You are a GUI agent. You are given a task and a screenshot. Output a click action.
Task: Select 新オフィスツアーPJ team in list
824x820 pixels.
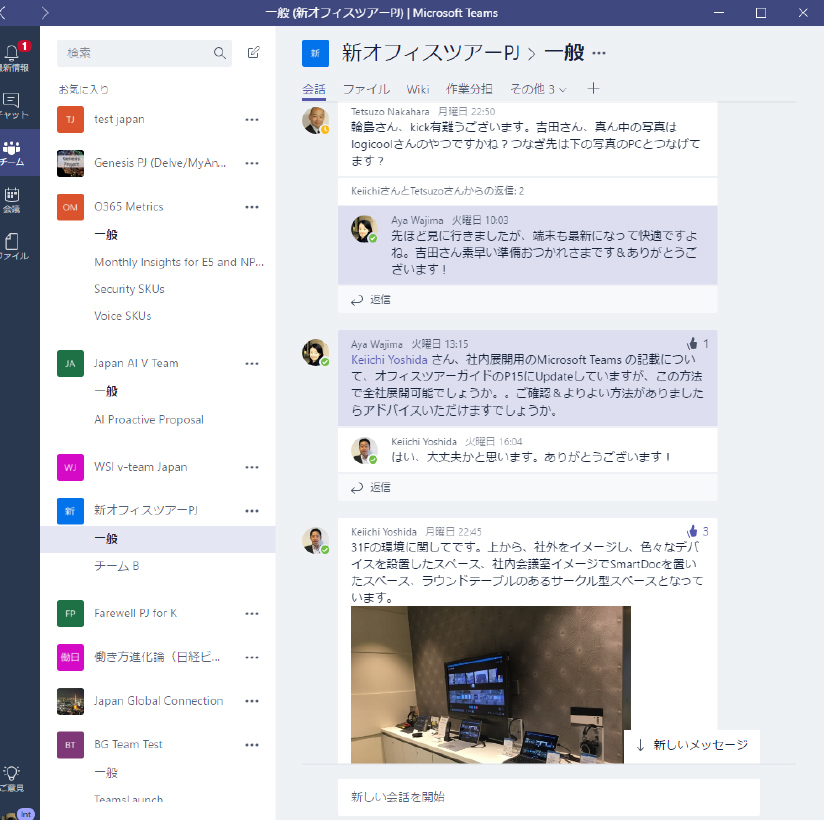[x=146, y=510]
